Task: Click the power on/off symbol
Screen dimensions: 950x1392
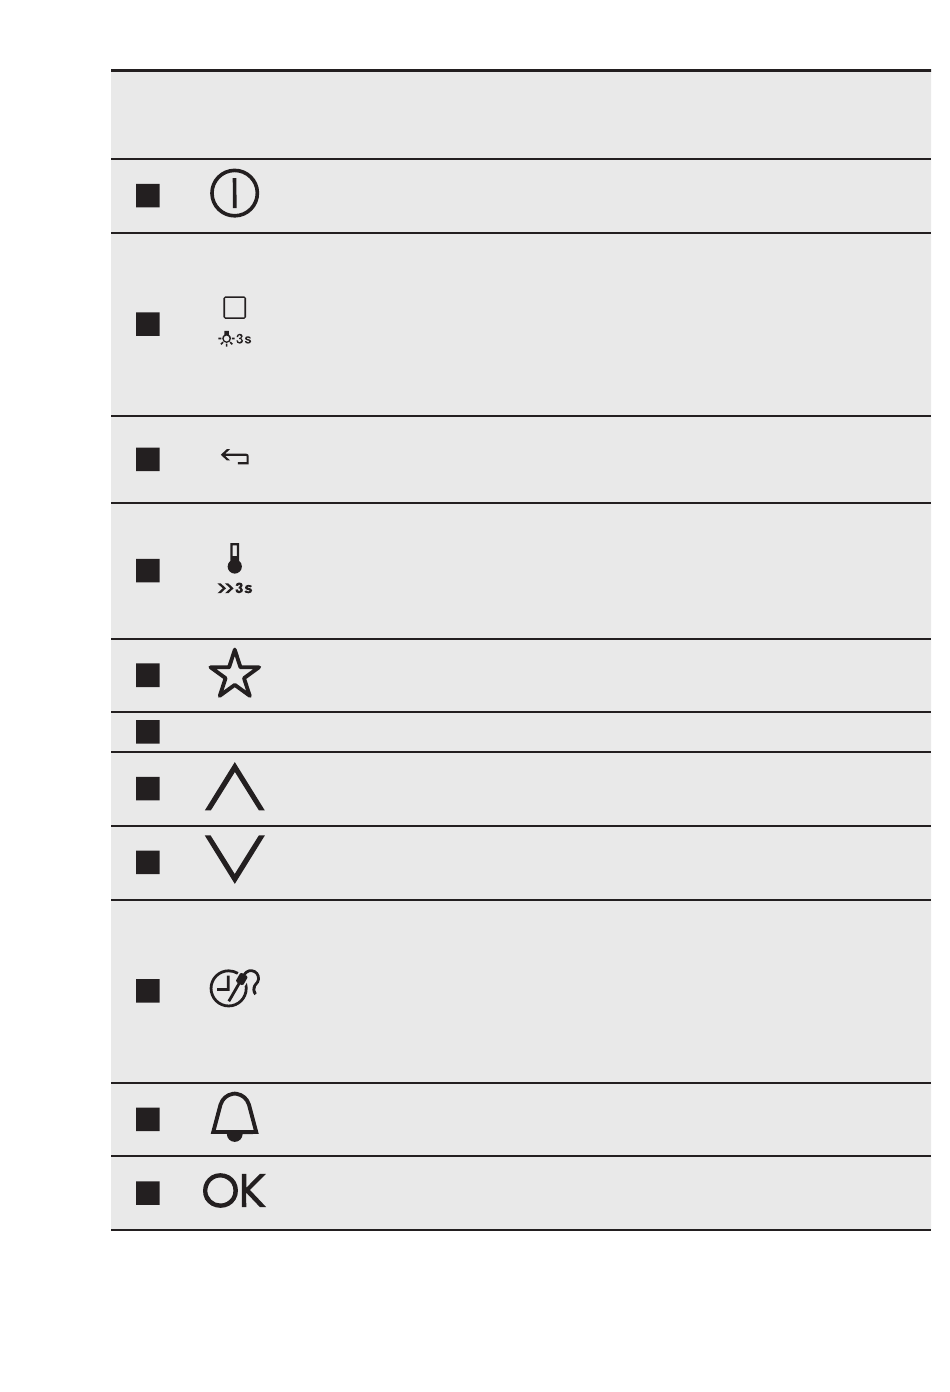Action: [235, 194]
